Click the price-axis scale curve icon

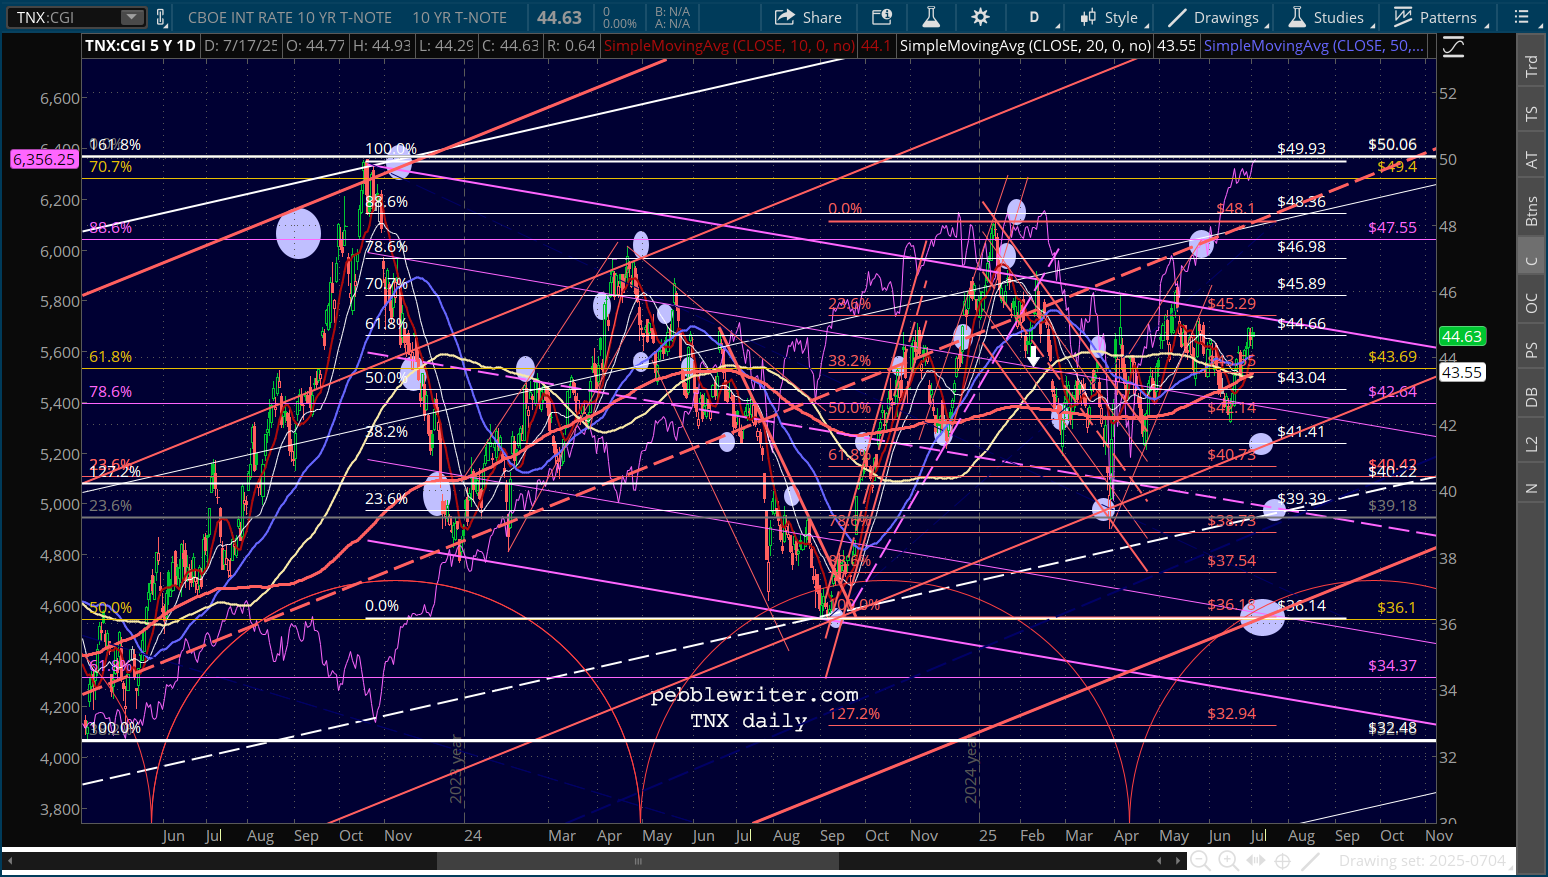[x=1453, y=47]
